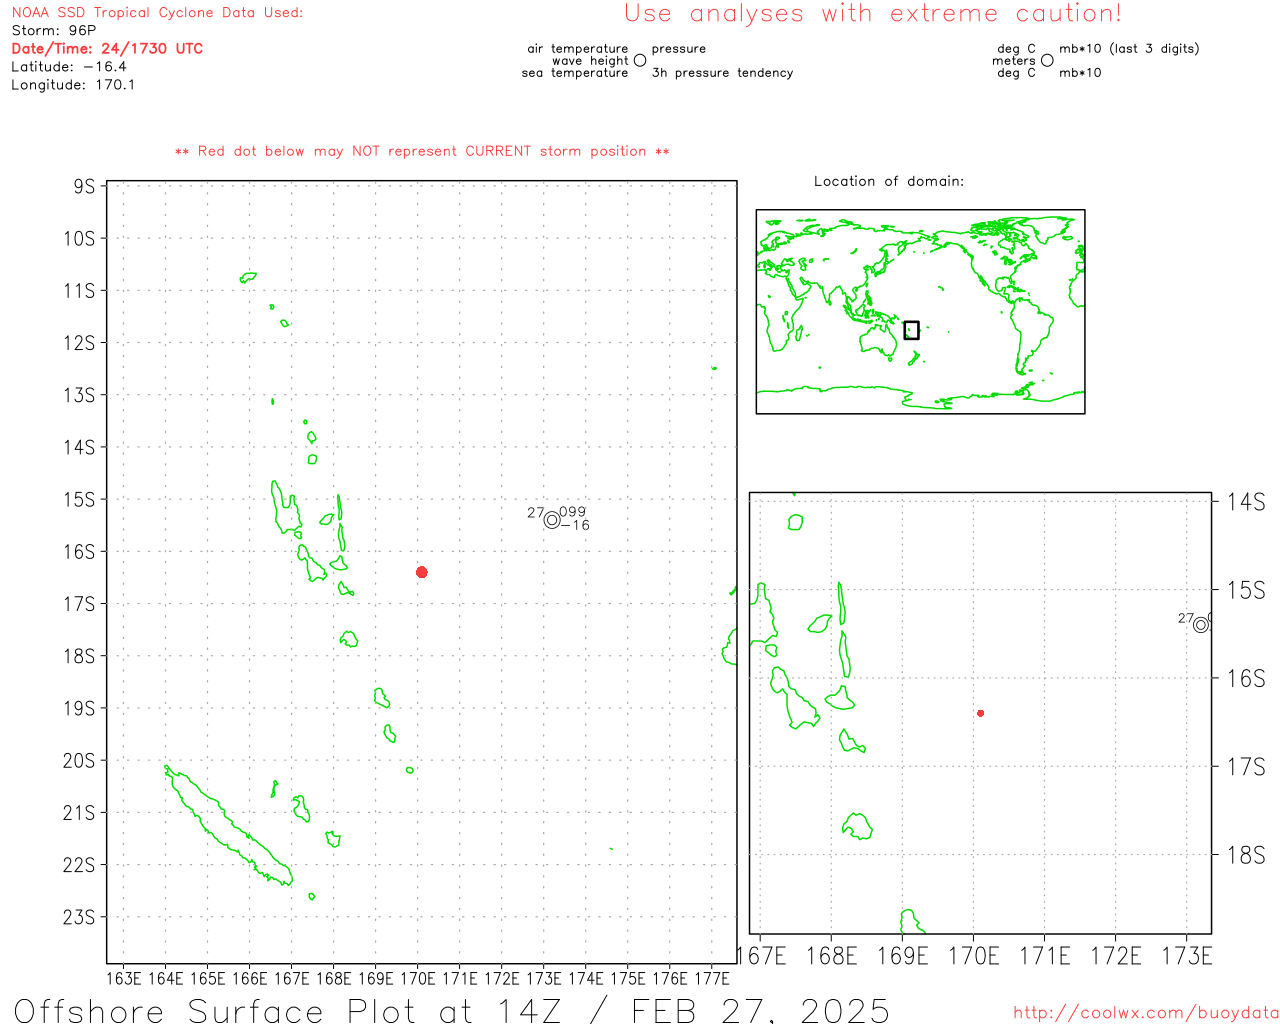
Task: Click the large New Caledonia island outline
Action: (227, 825)
